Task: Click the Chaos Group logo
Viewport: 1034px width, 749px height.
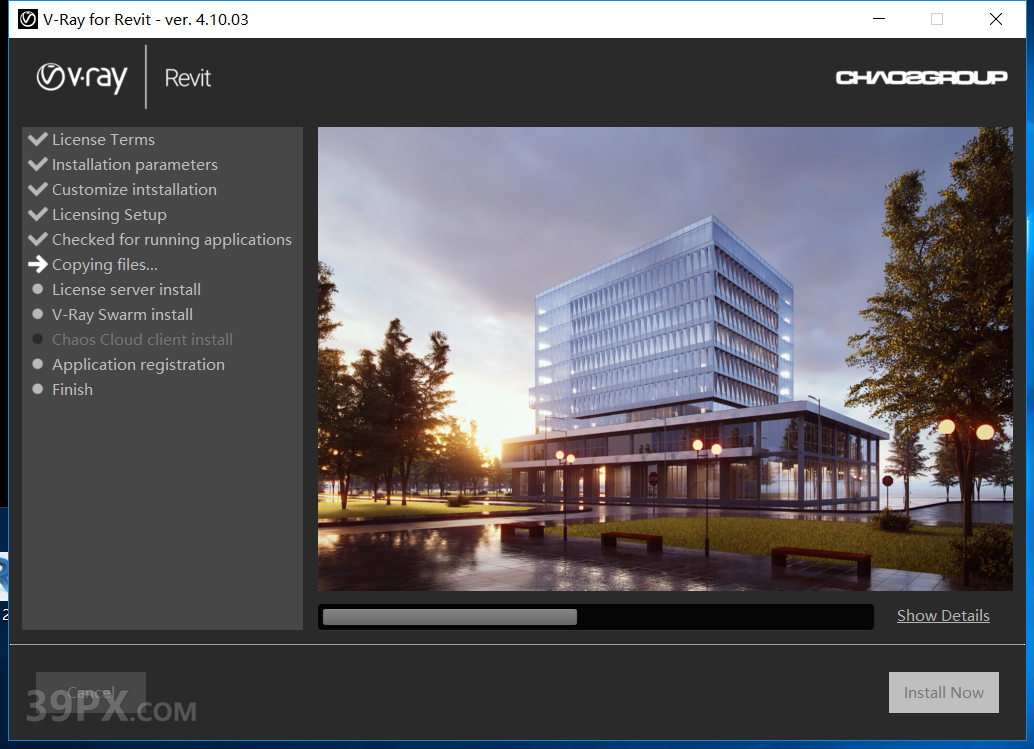Action: pos(921,78)
